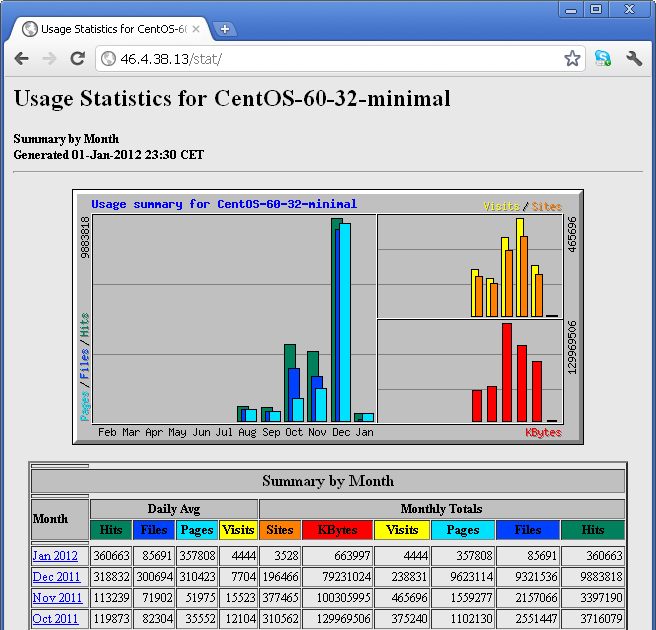Close the Usage Statistics tab

pos(196,29)
